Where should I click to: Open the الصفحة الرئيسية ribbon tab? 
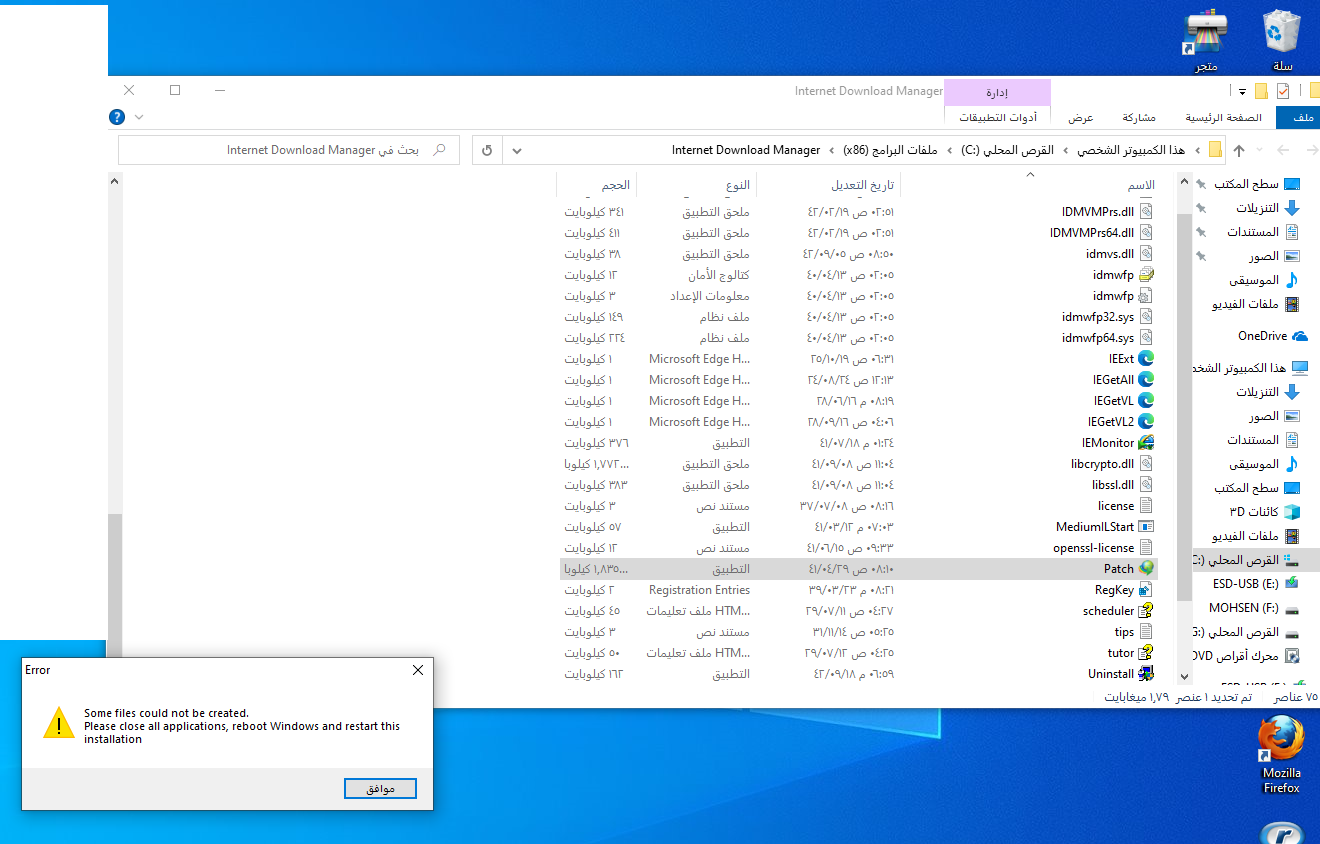[1224, 118]
